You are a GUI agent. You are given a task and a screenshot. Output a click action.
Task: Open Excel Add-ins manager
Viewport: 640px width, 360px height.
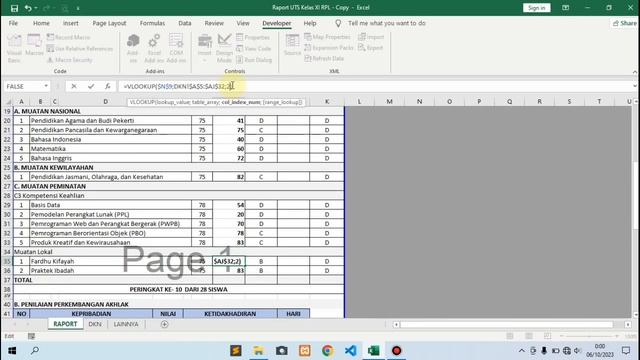(154, 49)
